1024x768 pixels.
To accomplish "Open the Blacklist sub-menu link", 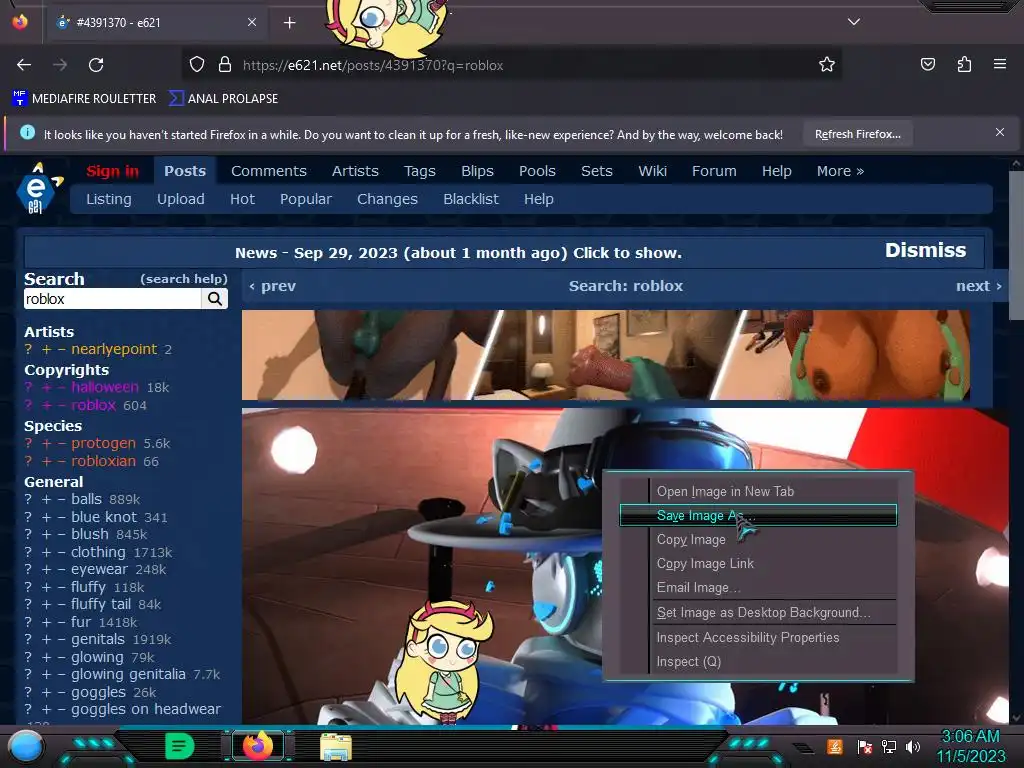I will 470,199.
